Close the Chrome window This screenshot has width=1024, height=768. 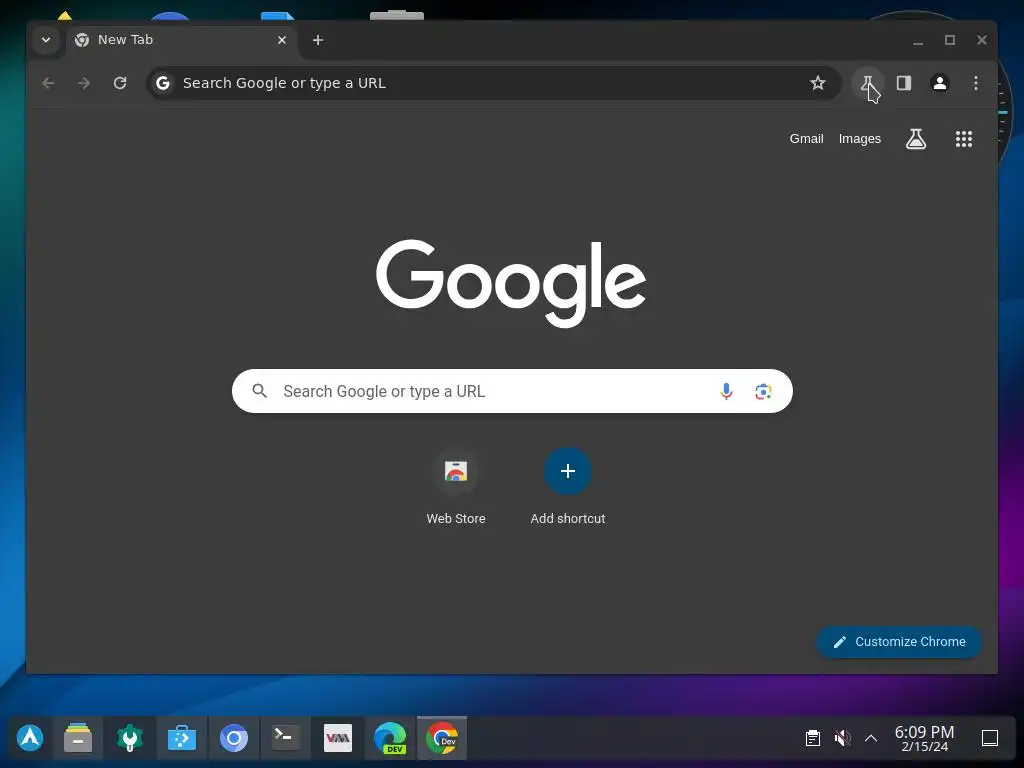click(982, 40)
